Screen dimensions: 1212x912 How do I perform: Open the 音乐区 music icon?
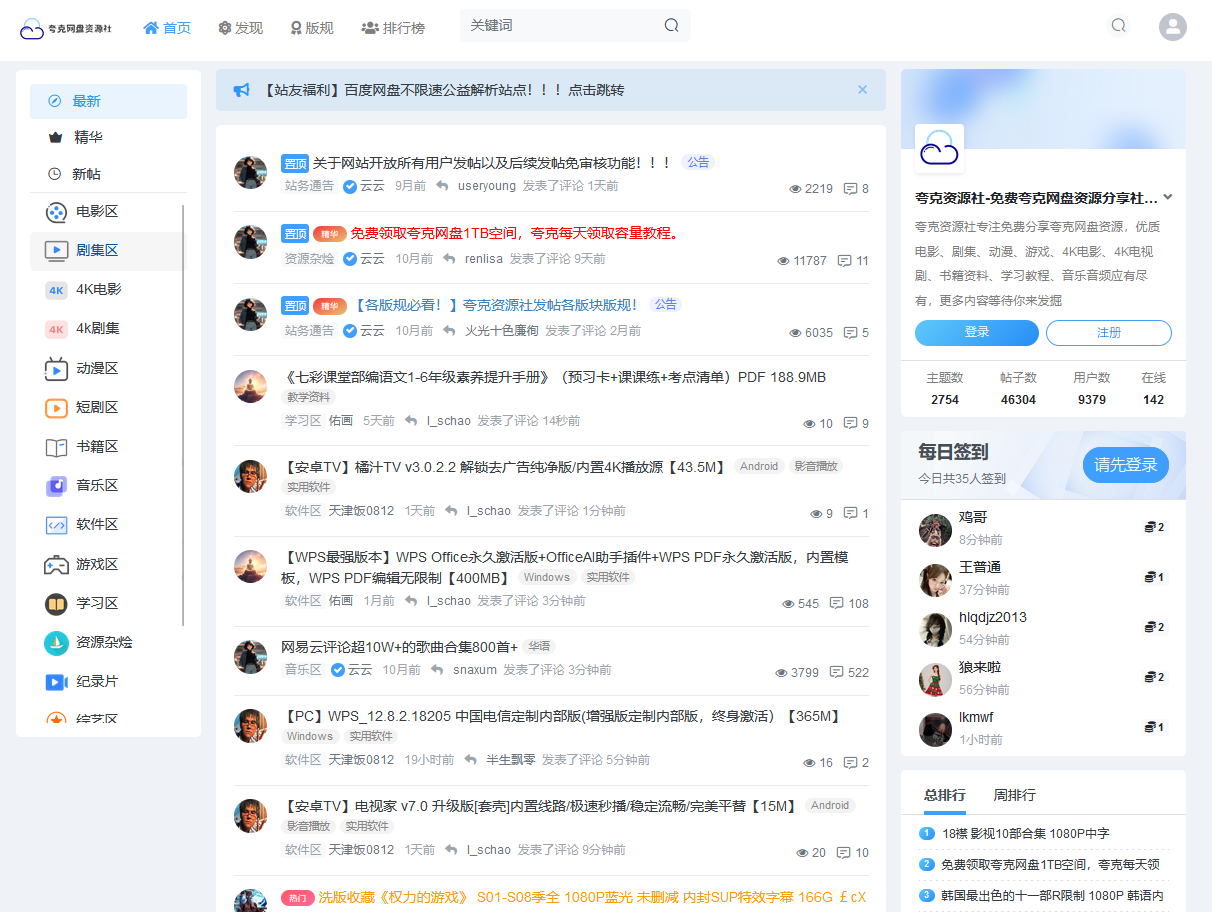coord(56,486)
